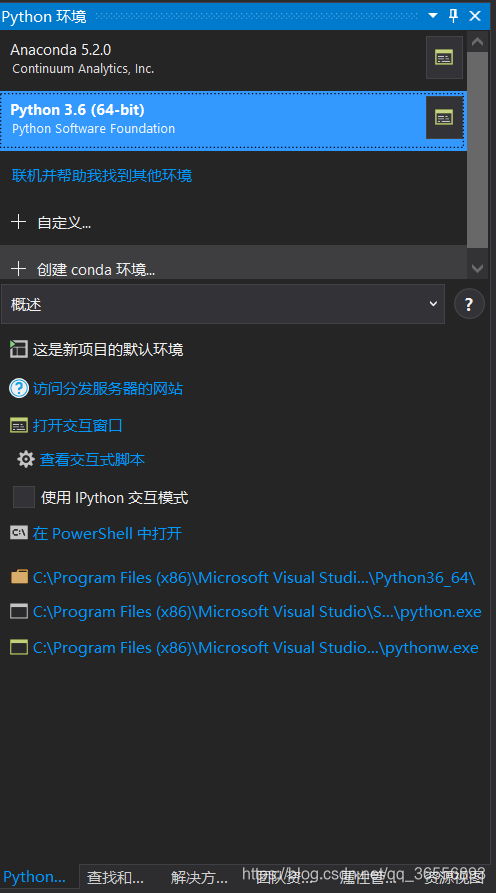Click 打开交互窗口 link
The width and height of the screenshot is (496, 893).
(77, 425)
